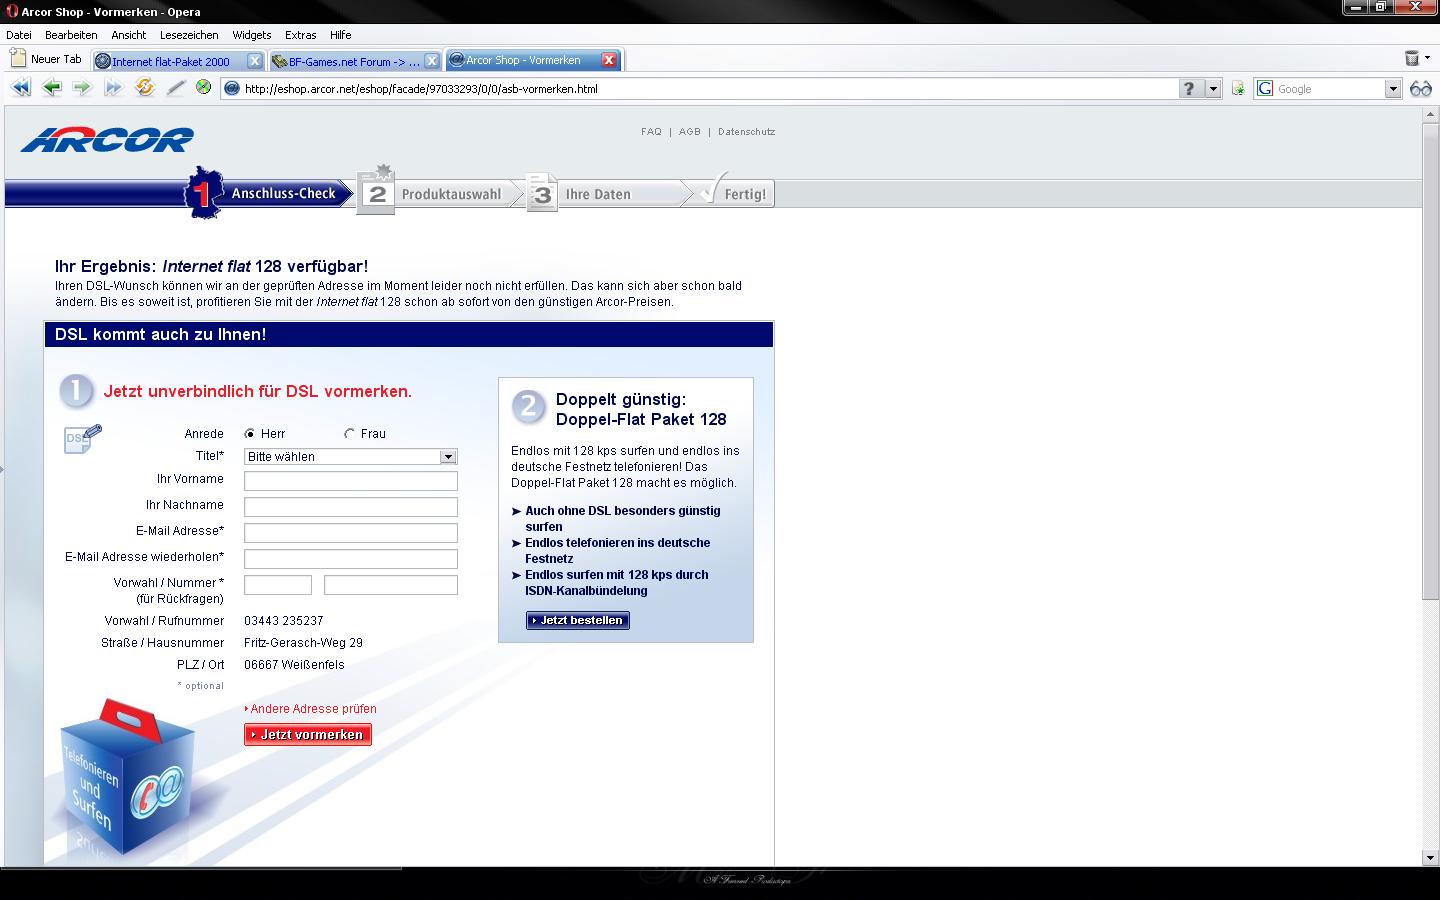This screenshot has width=1440, height=900.
Task: Click the Ihr Nachname input field
Action: (351, 507)
